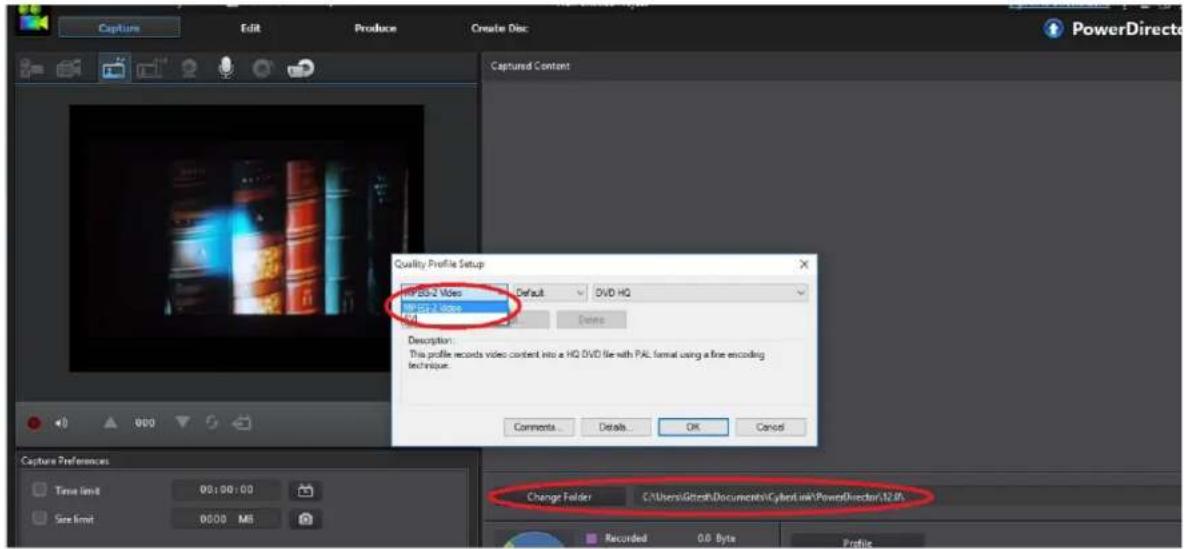
Task: Click the capture preview video thumbnail
Action: point(246,238)
